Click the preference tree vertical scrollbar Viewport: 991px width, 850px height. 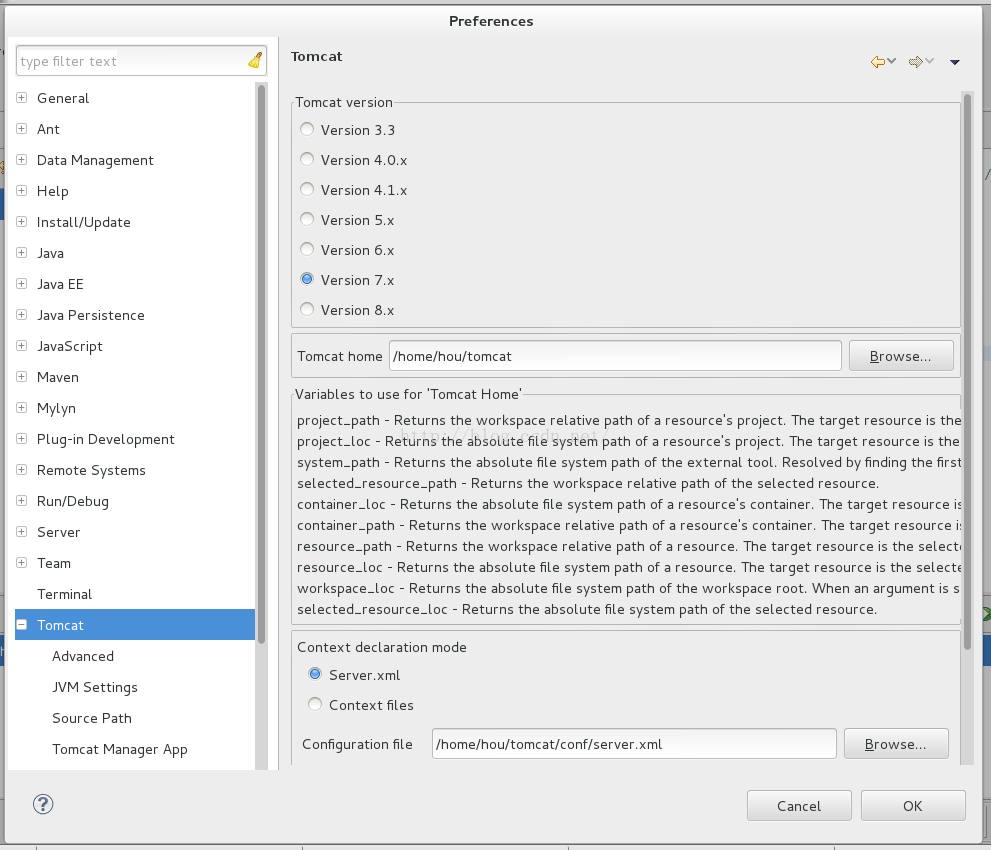pyautogui.click(x=261, y=363)
